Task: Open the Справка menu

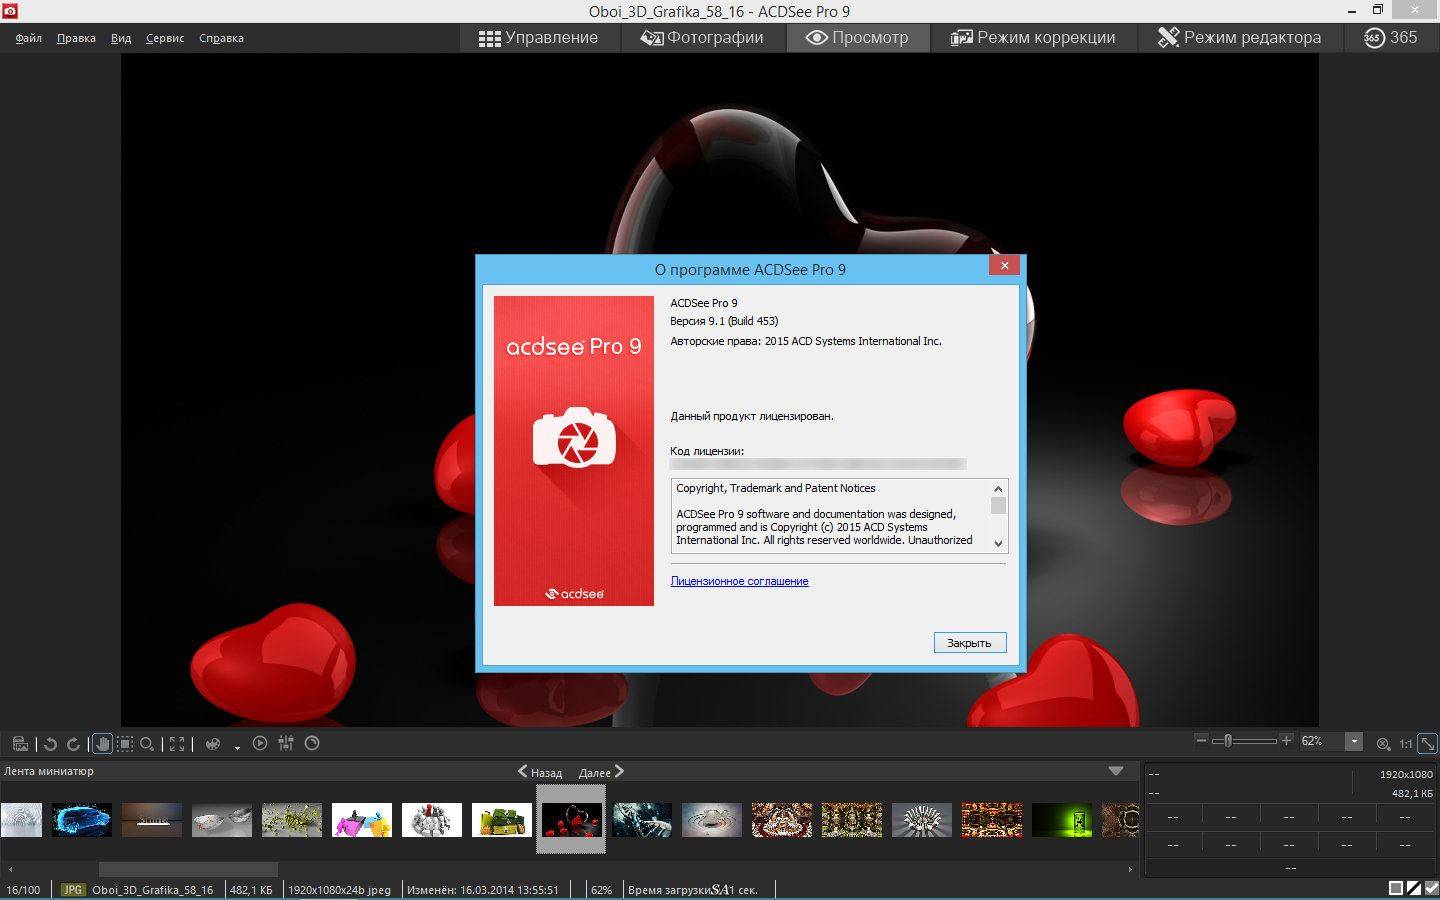Action: click(x=221, y=38)
